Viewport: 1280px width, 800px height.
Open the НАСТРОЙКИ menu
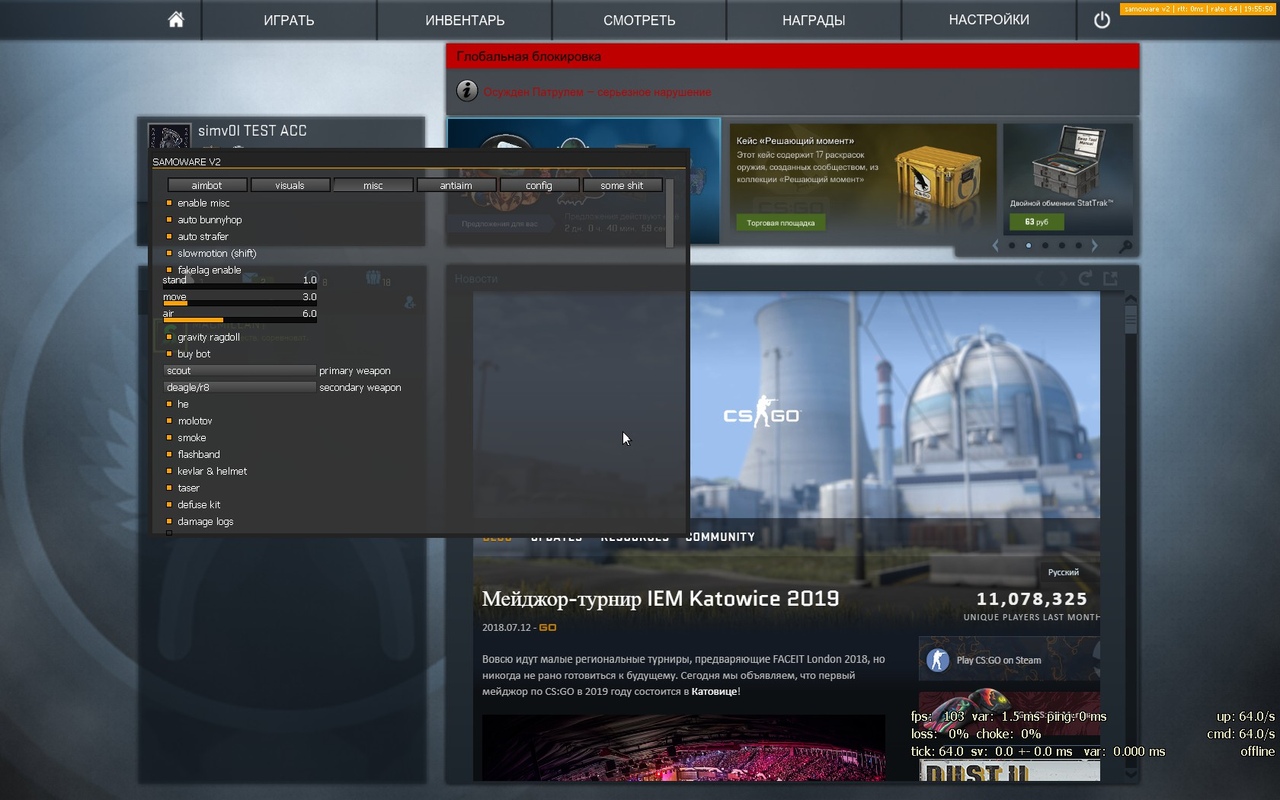click(x=989, y=20)
